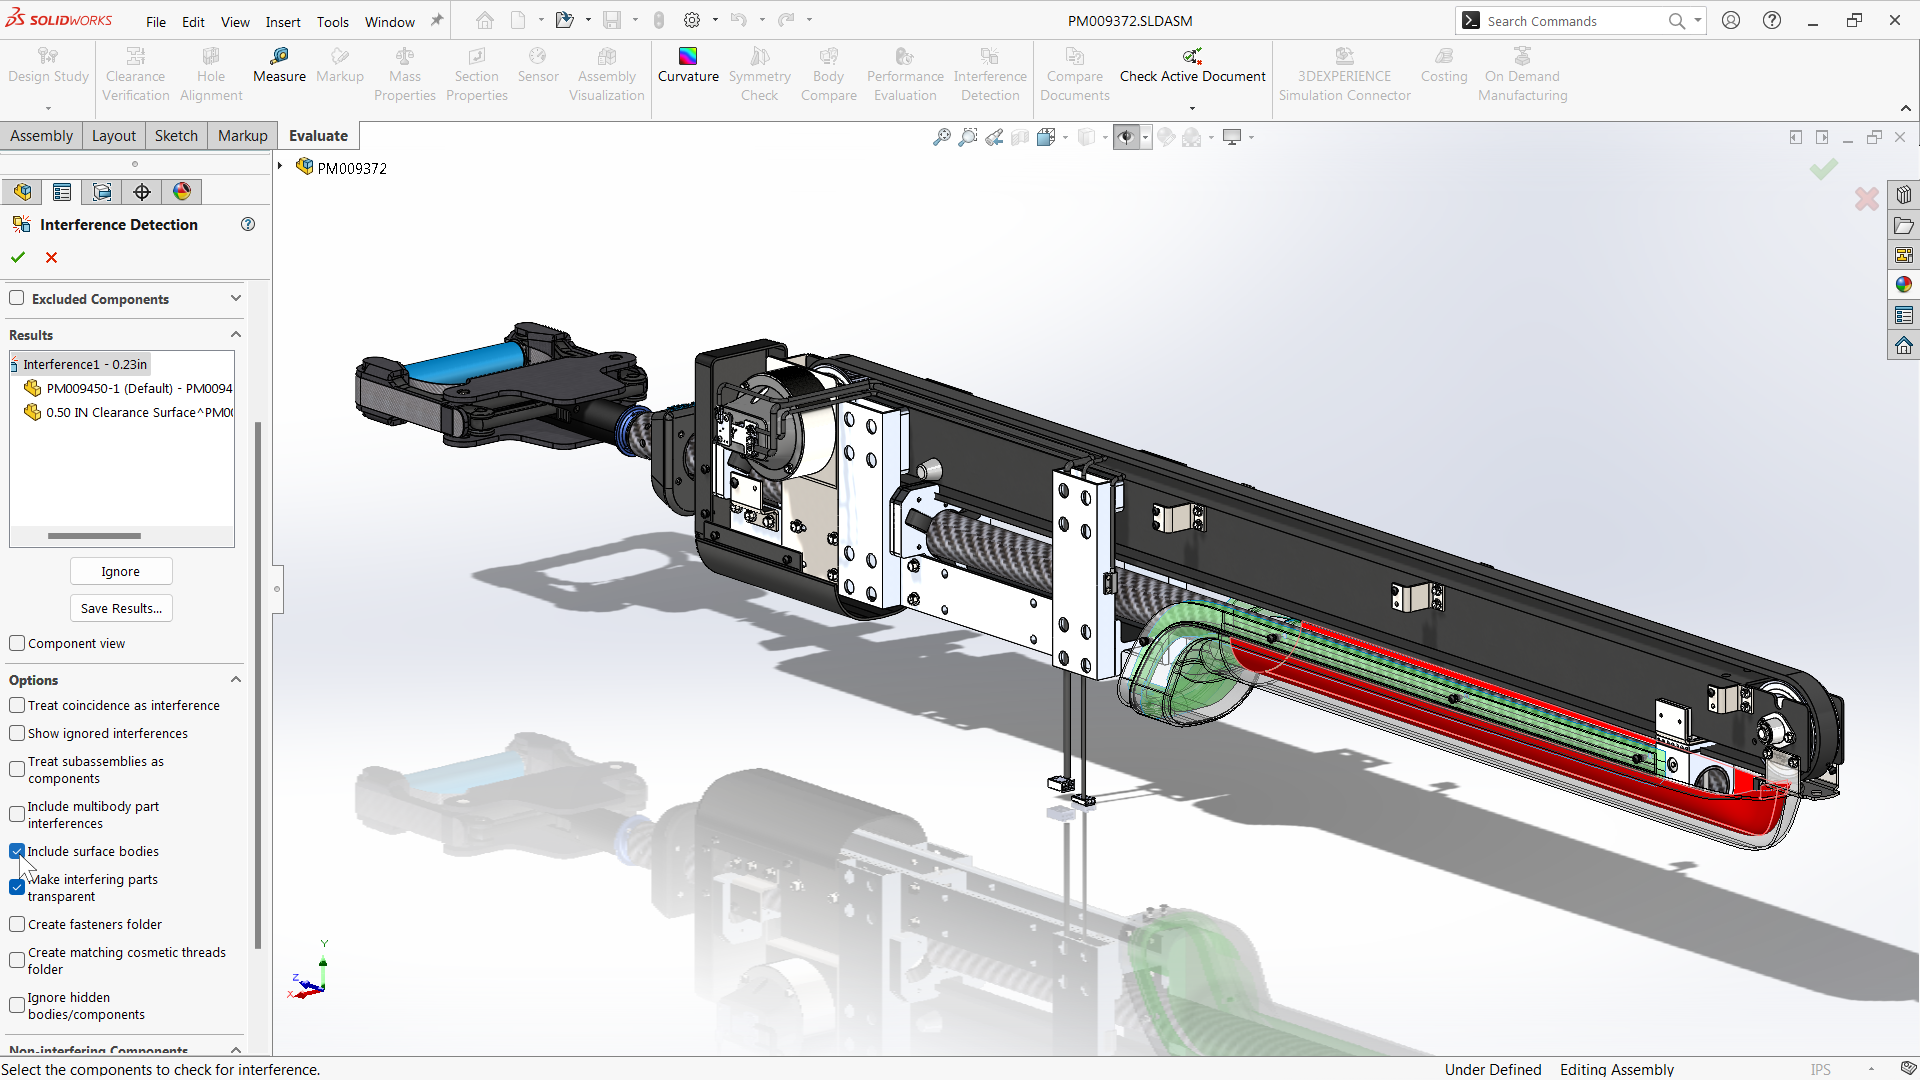Select the Symmetry Check tool
The width and height of the screenshot is (1920, 1080).
(758, 73)
